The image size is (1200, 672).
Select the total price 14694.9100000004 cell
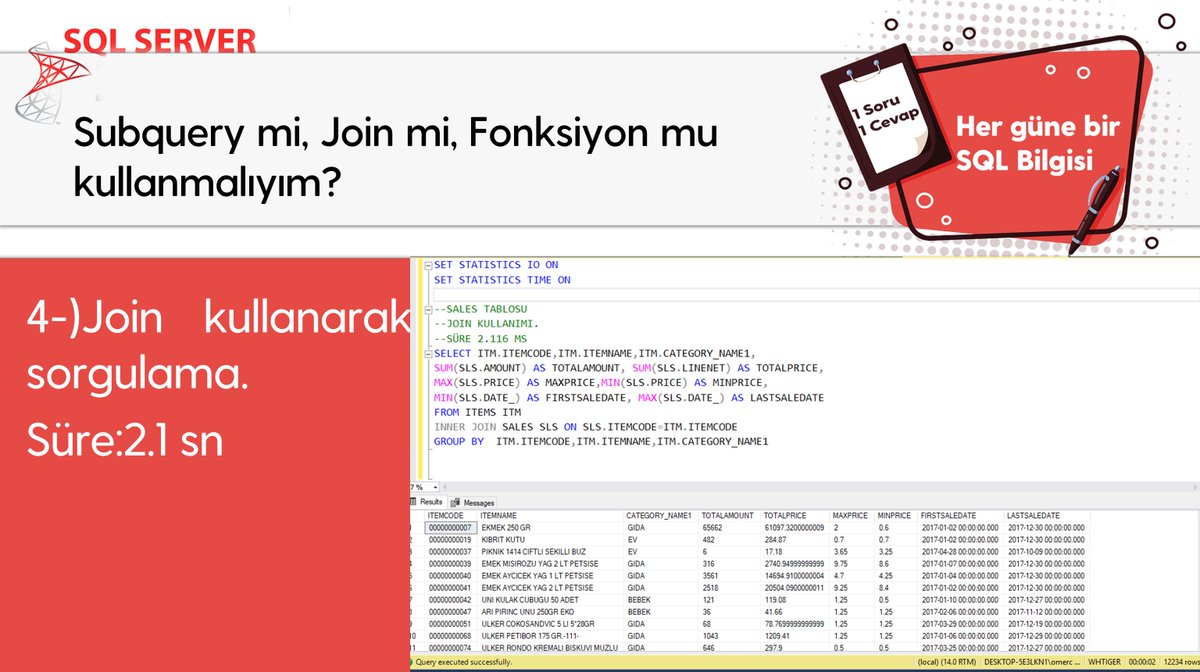click(795, 575)
